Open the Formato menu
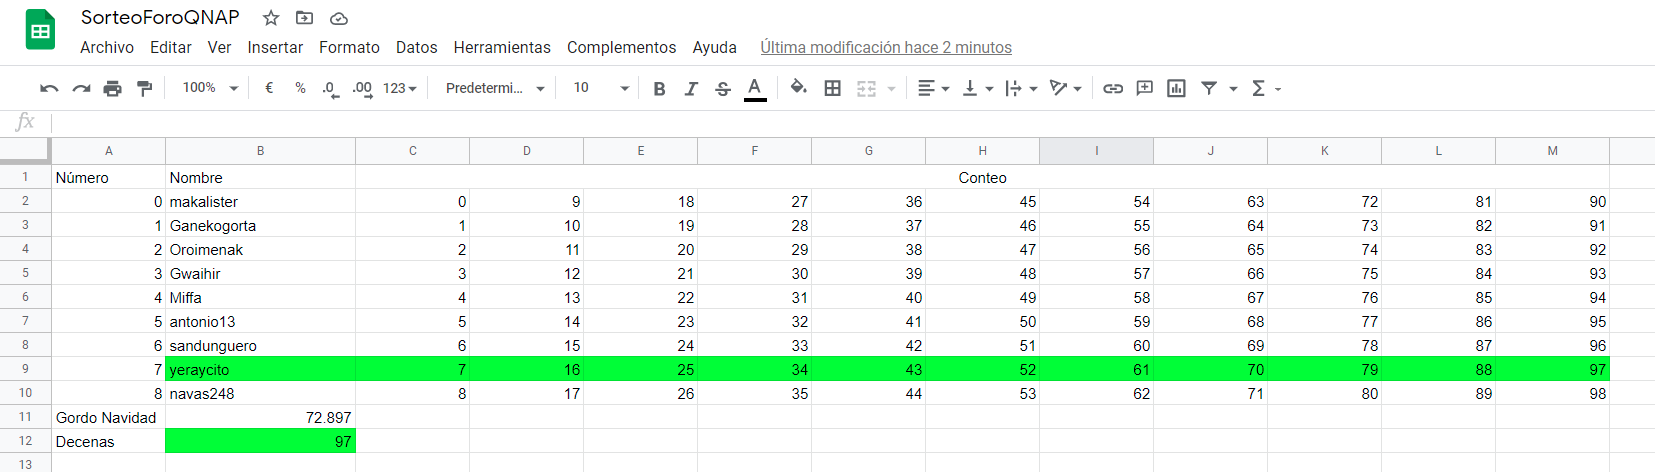The width and height of the screenshot is (1655, 472). click(x=349, y=47)
